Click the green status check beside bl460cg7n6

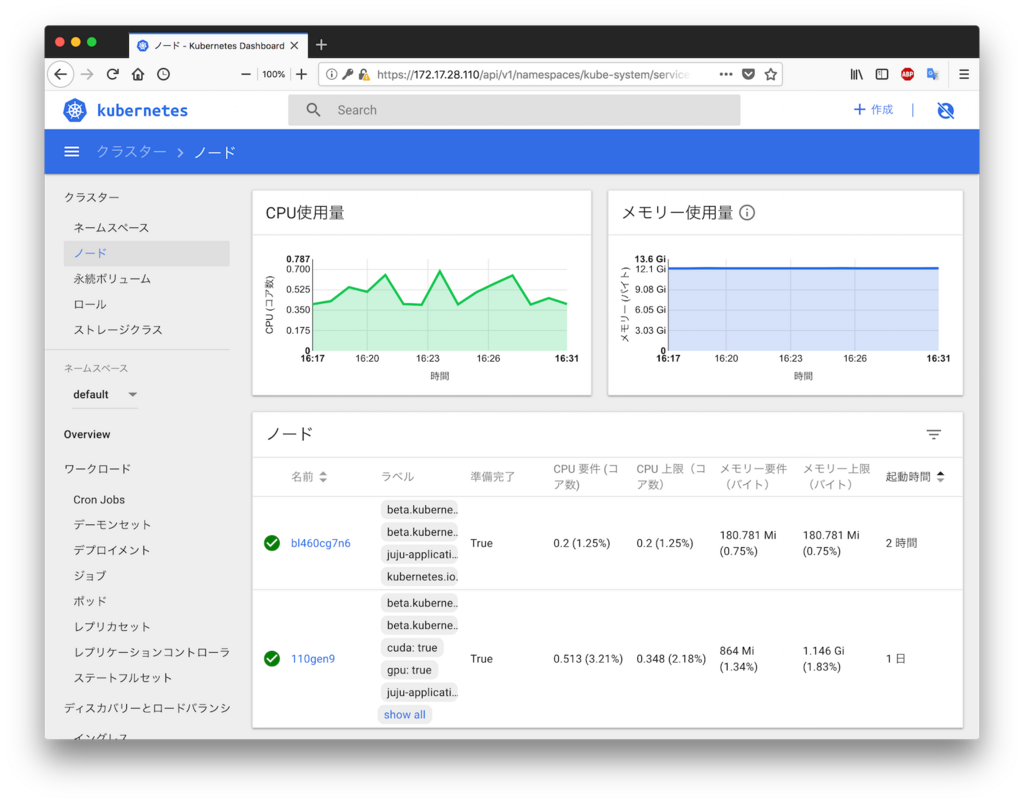(x=270, y=542)
